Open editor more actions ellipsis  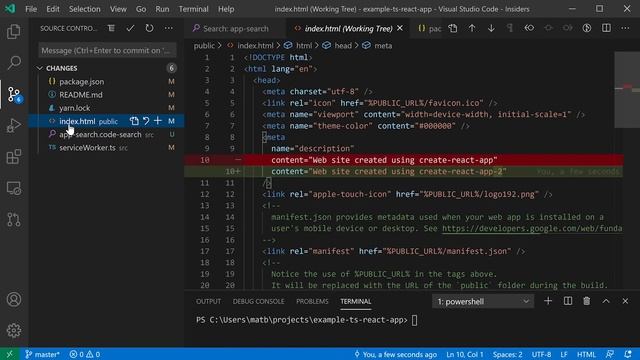coord(625,28)
